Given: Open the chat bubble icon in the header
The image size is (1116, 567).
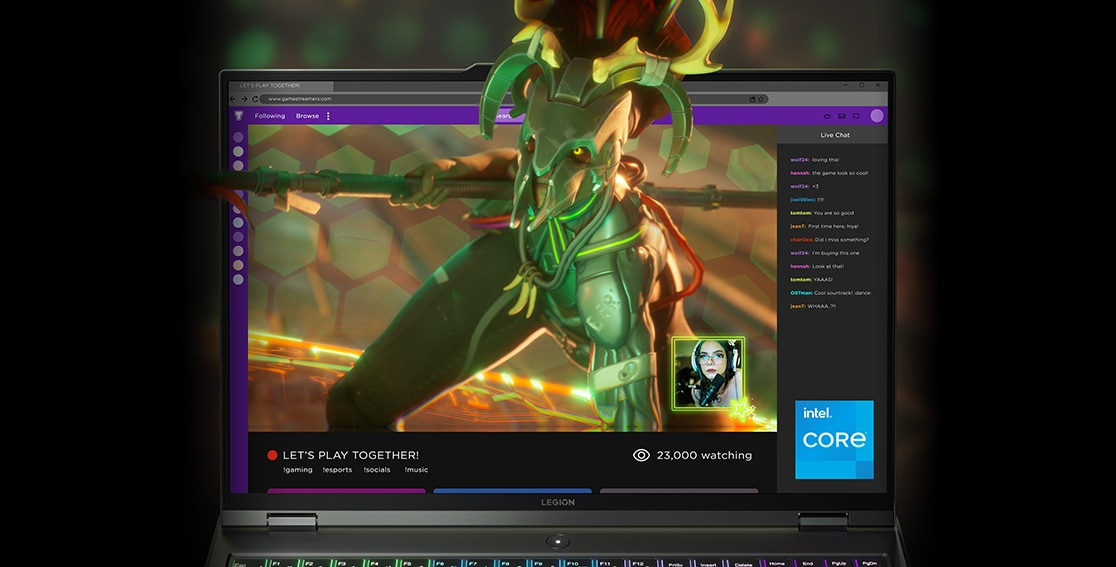Looking at the screenshot, I should (856, 116).
